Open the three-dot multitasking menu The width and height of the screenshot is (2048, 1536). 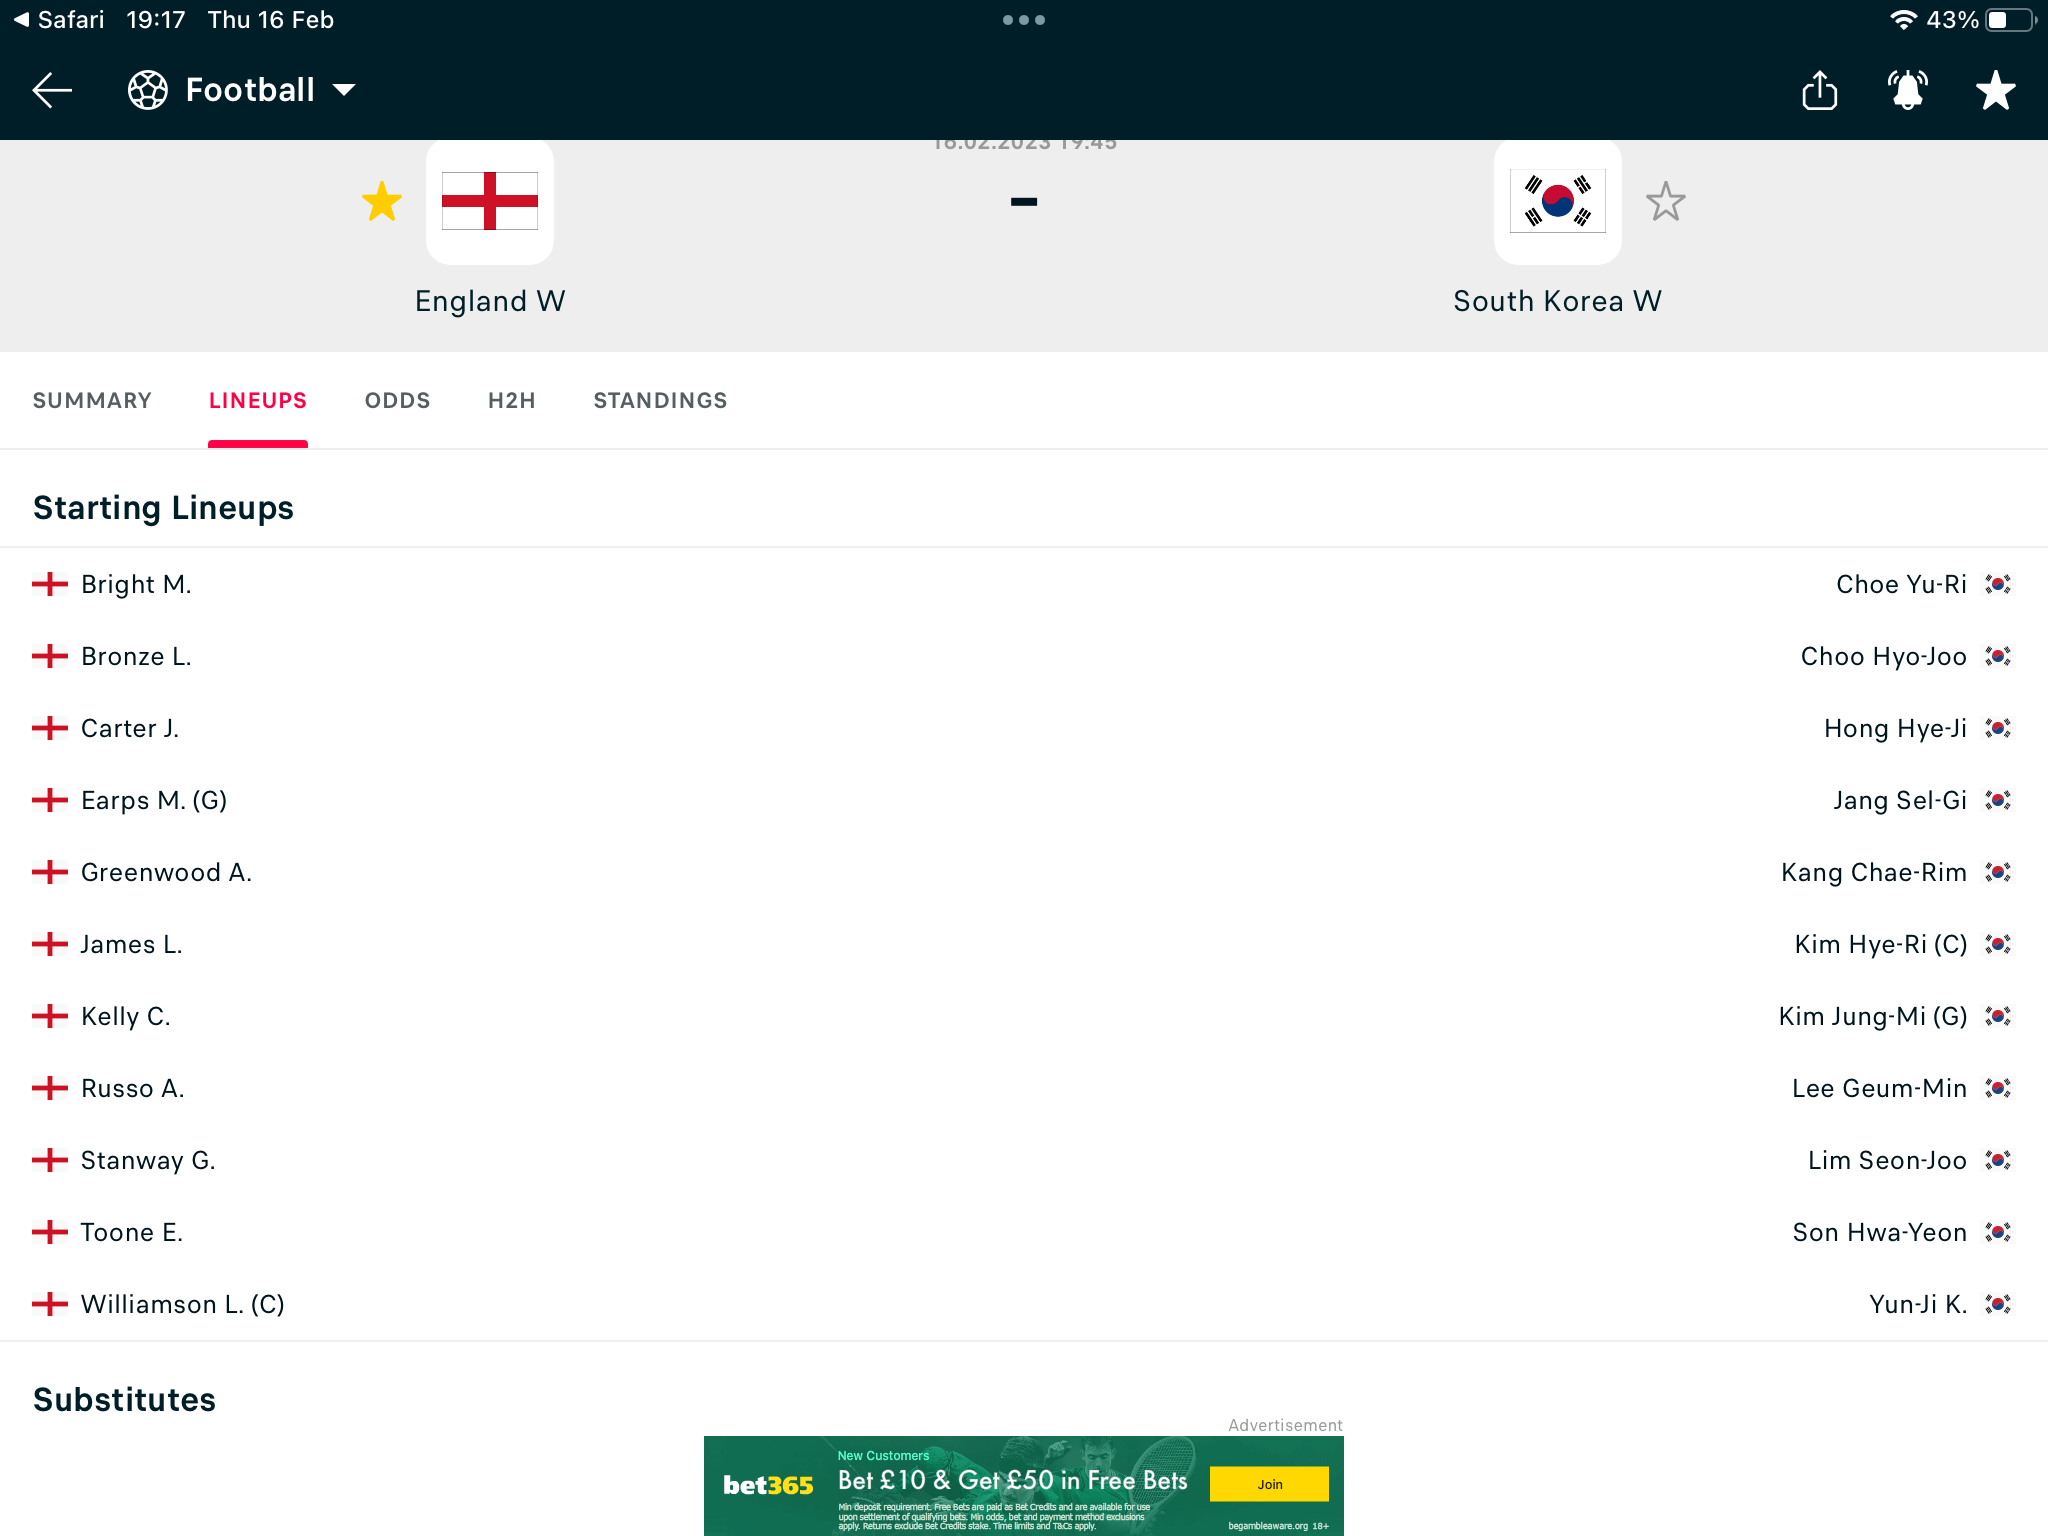pyautogui.click(x=1023, y=20)
